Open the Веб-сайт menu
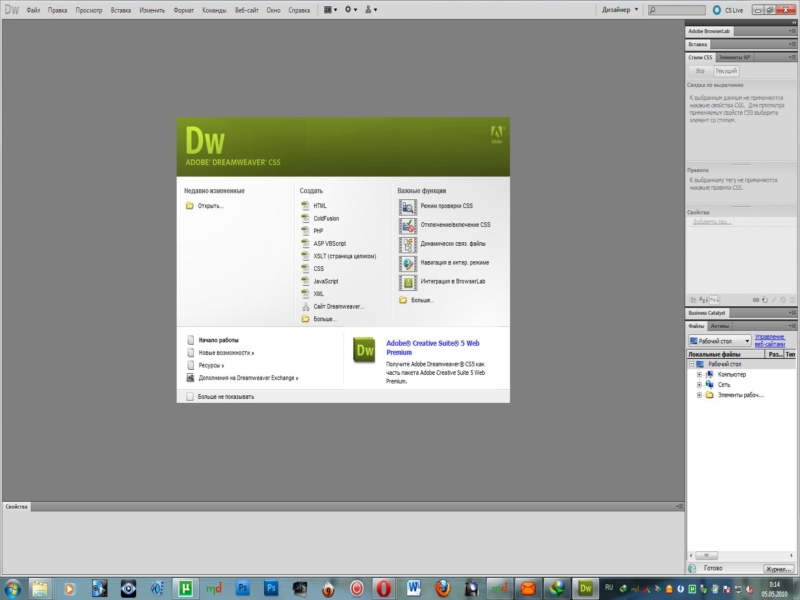Screen dimensions: 800x600 pyautogui.click(x=246, y=10)
